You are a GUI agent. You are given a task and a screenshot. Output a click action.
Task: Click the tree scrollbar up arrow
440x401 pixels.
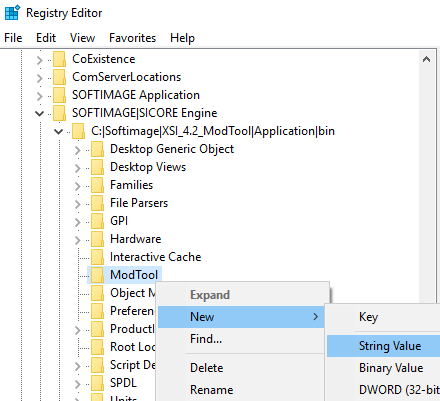click(426, 60)
